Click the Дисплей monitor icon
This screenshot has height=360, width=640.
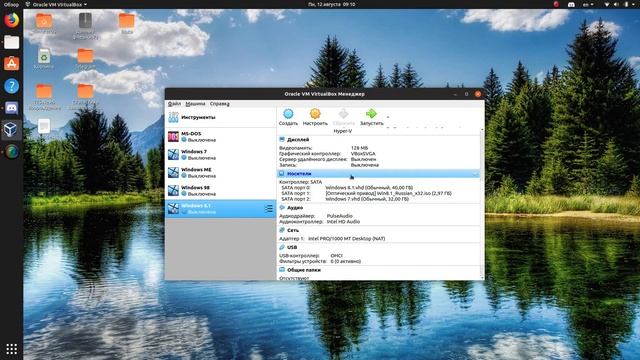pos(282,139)
